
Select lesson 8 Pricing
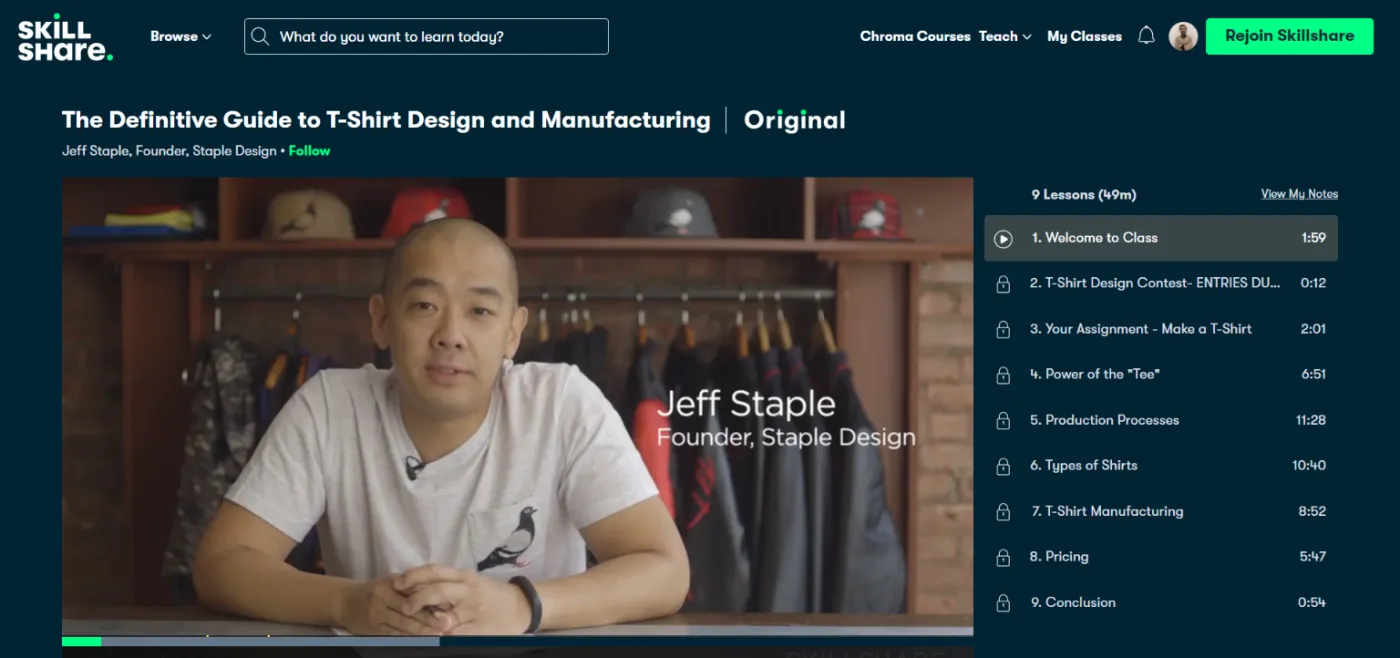[x=1161, y=556]
